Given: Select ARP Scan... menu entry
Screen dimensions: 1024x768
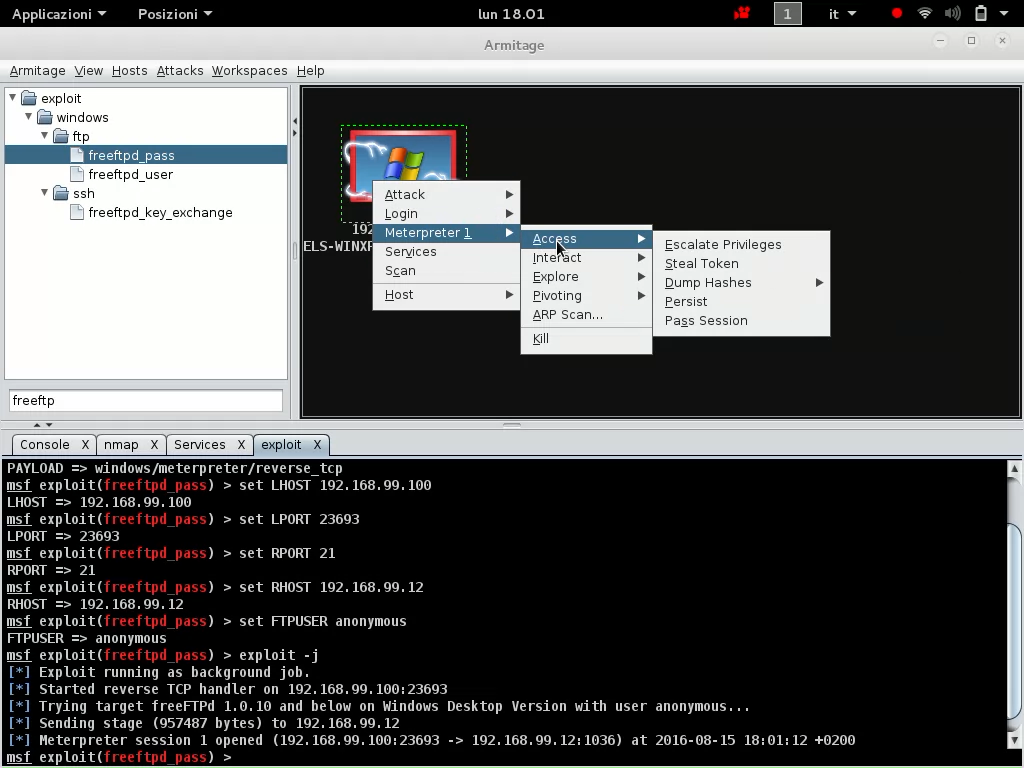Looking at the screenshot, I should tap(586, 315).
